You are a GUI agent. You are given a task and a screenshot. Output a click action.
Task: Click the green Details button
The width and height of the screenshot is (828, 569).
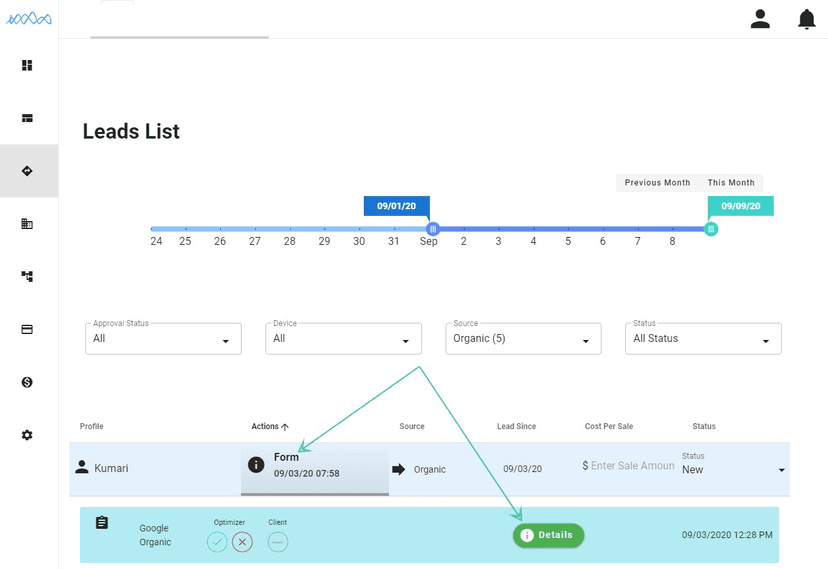pyautogui.click(x=548, y=535)
